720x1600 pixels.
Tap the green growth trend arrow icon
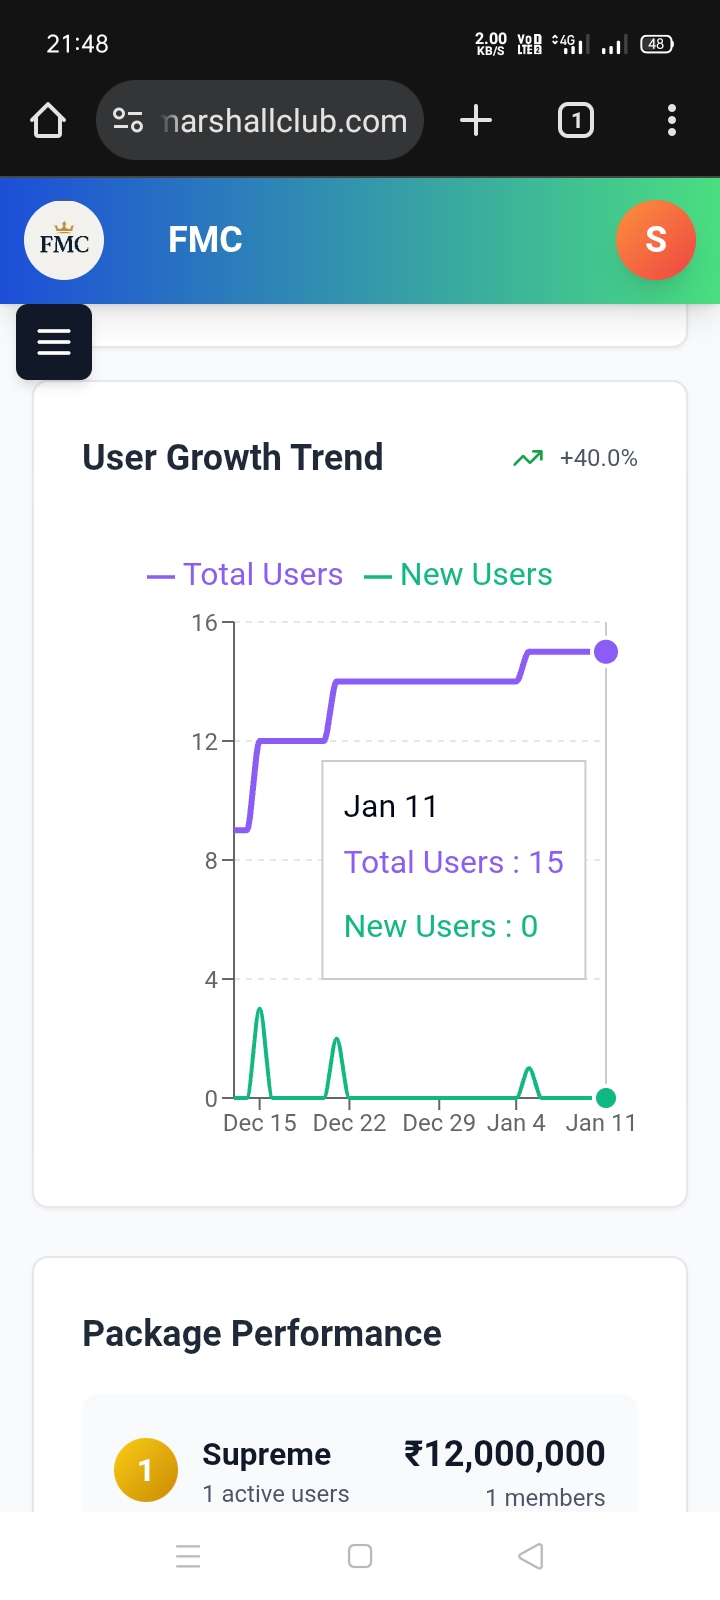point(527,458)
